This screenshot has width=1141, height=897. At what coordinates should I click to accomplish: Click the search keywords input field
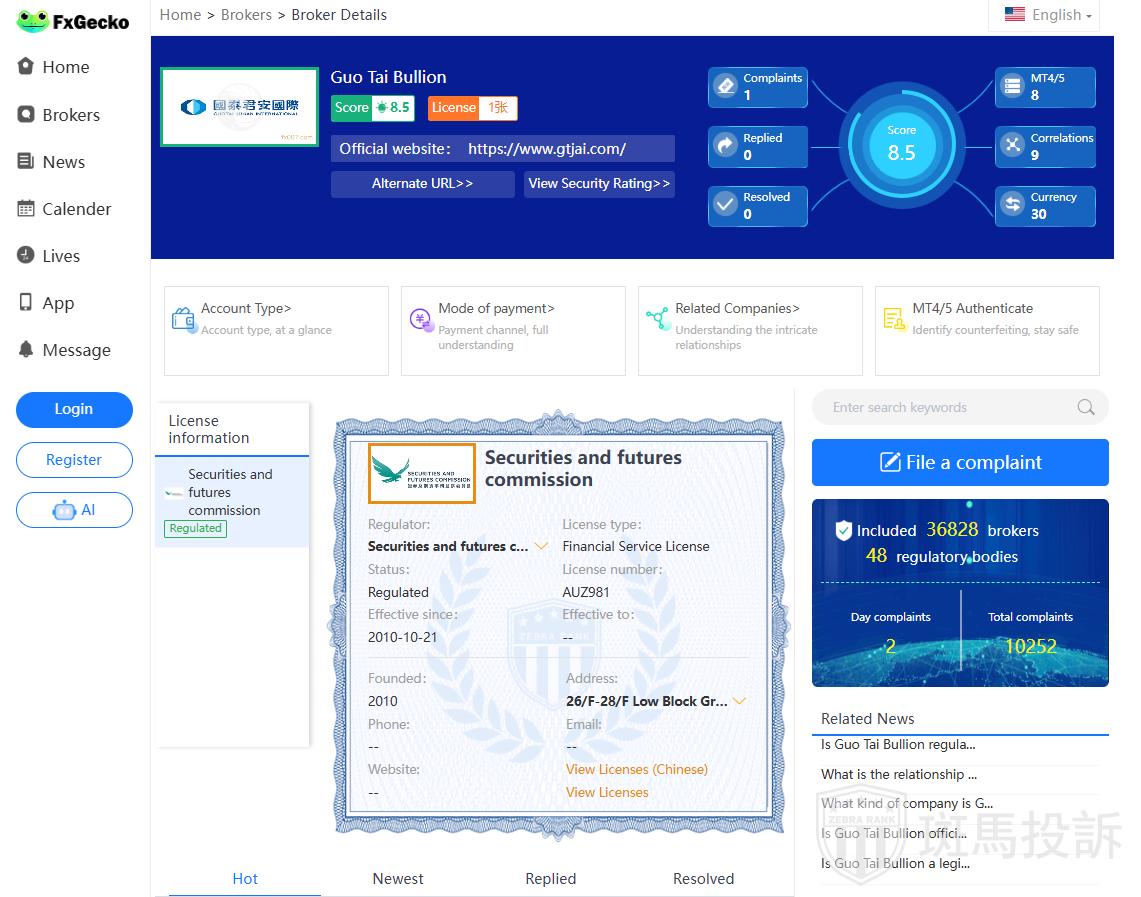[x=945, y=407]
